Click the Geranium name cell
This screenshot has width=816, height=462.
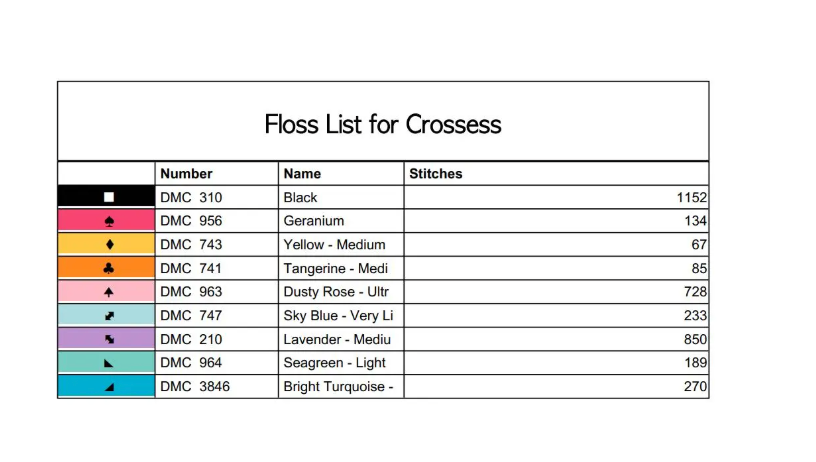(x=314, y=221)
